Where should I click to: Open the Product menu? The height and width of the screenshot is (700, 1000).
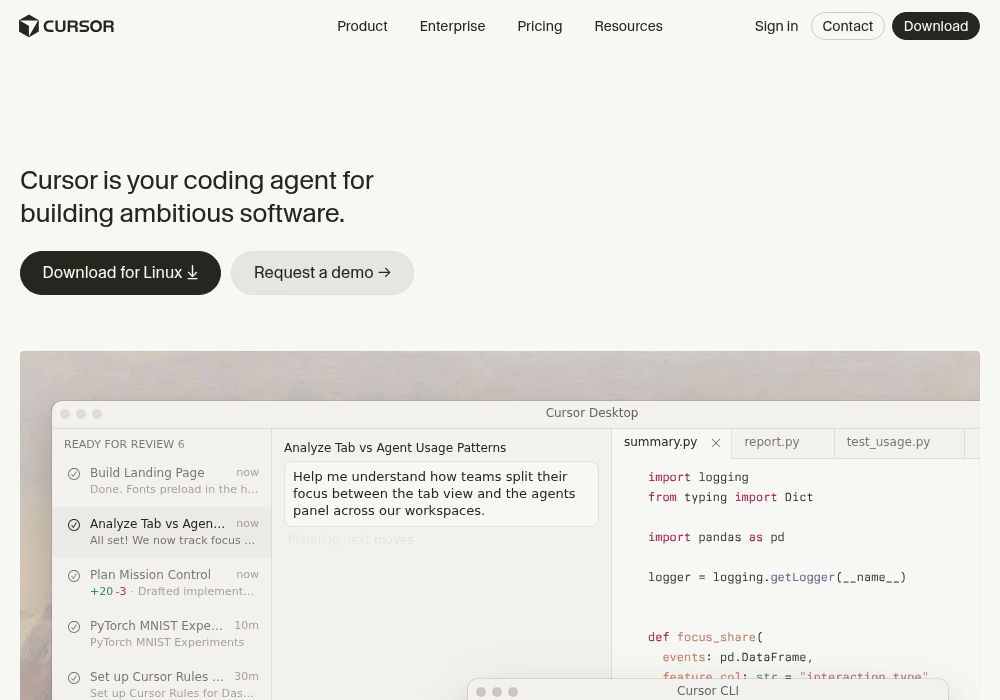[x=362, y=26]
